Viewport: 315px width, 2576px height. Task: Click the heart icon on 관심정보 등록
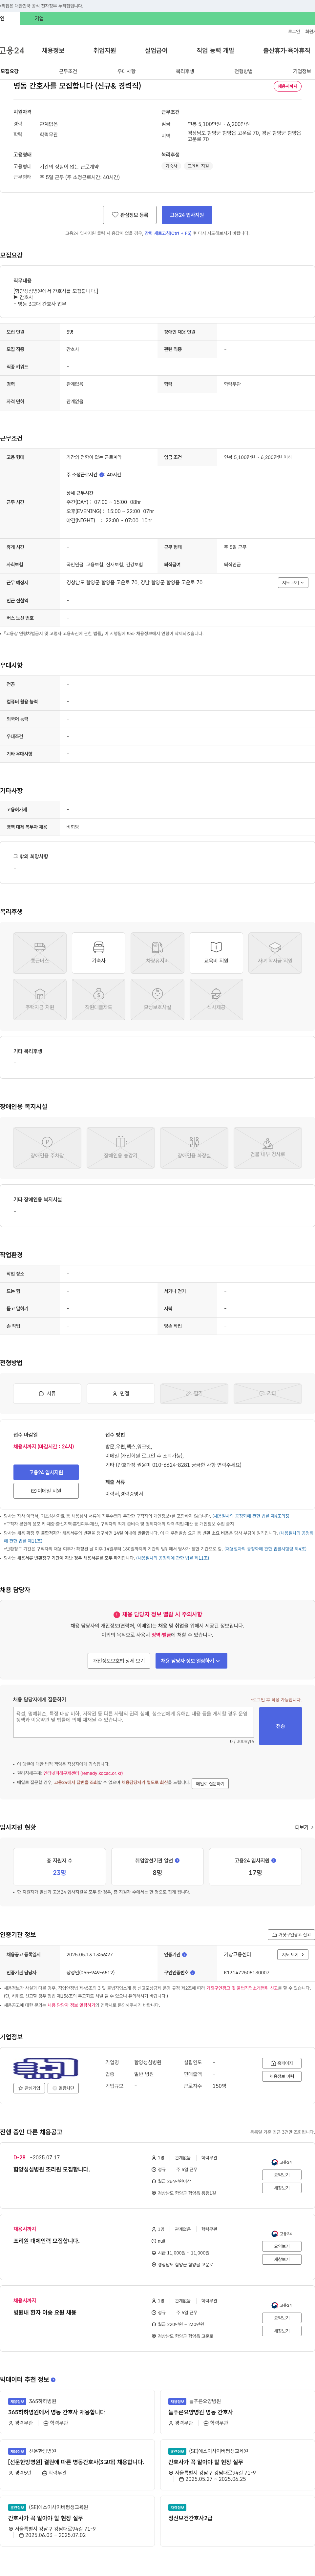115,215
